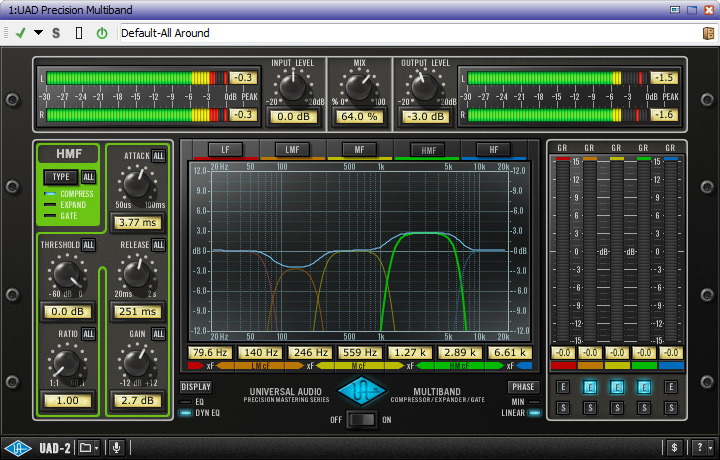Select the -3.0 dB output level field
720x460 pixels.
coord(426,117)
